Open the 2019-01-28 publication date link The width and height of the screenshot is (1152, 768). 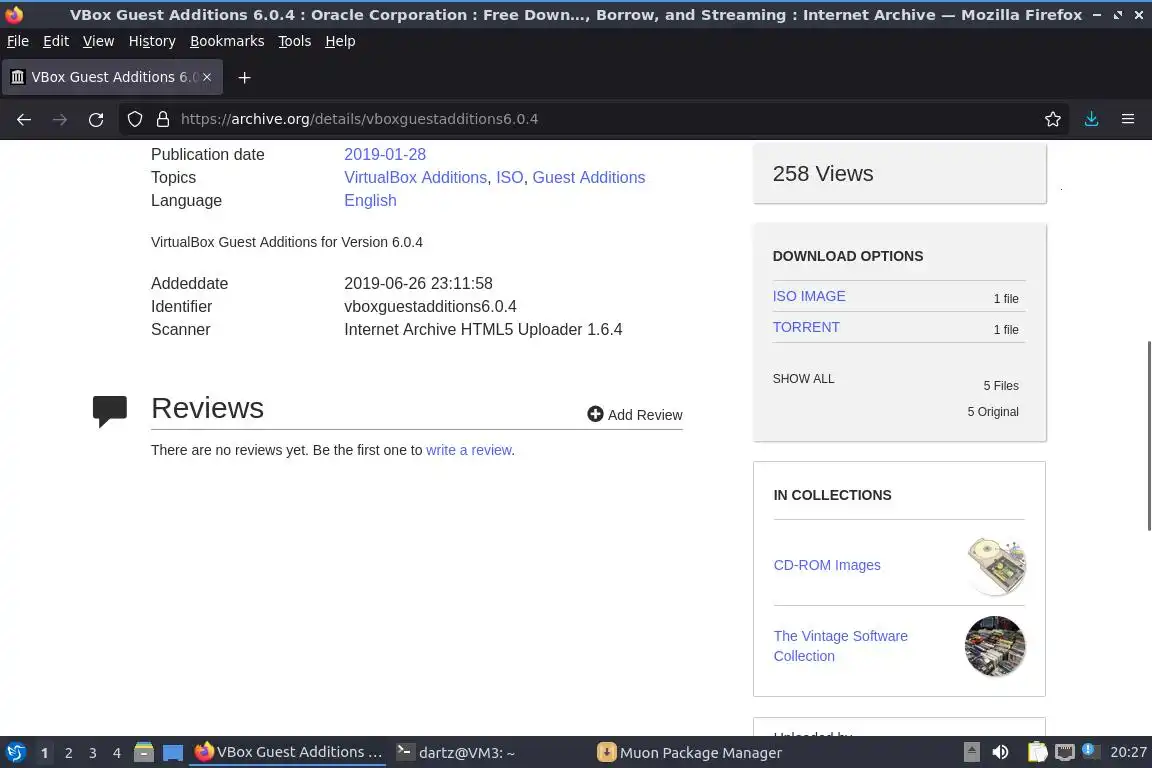pos(385,154)
